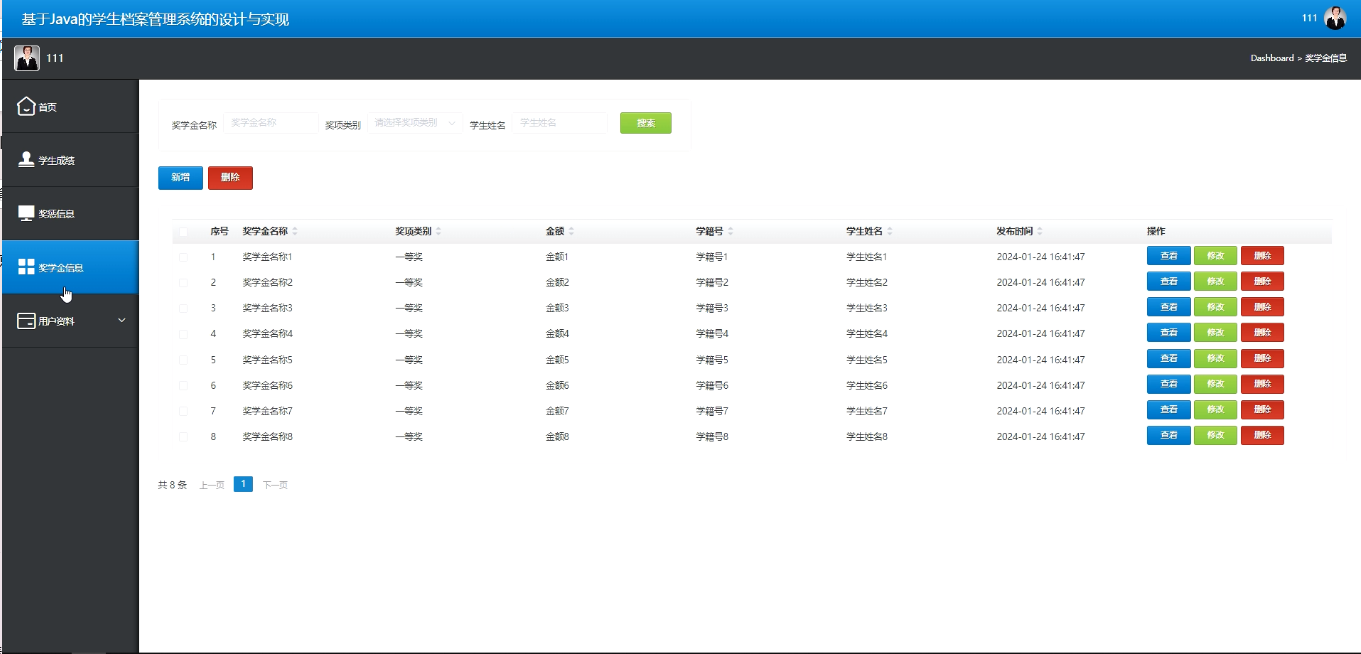Click 查看 for row 奖学金名称4

click(1168, 332)
